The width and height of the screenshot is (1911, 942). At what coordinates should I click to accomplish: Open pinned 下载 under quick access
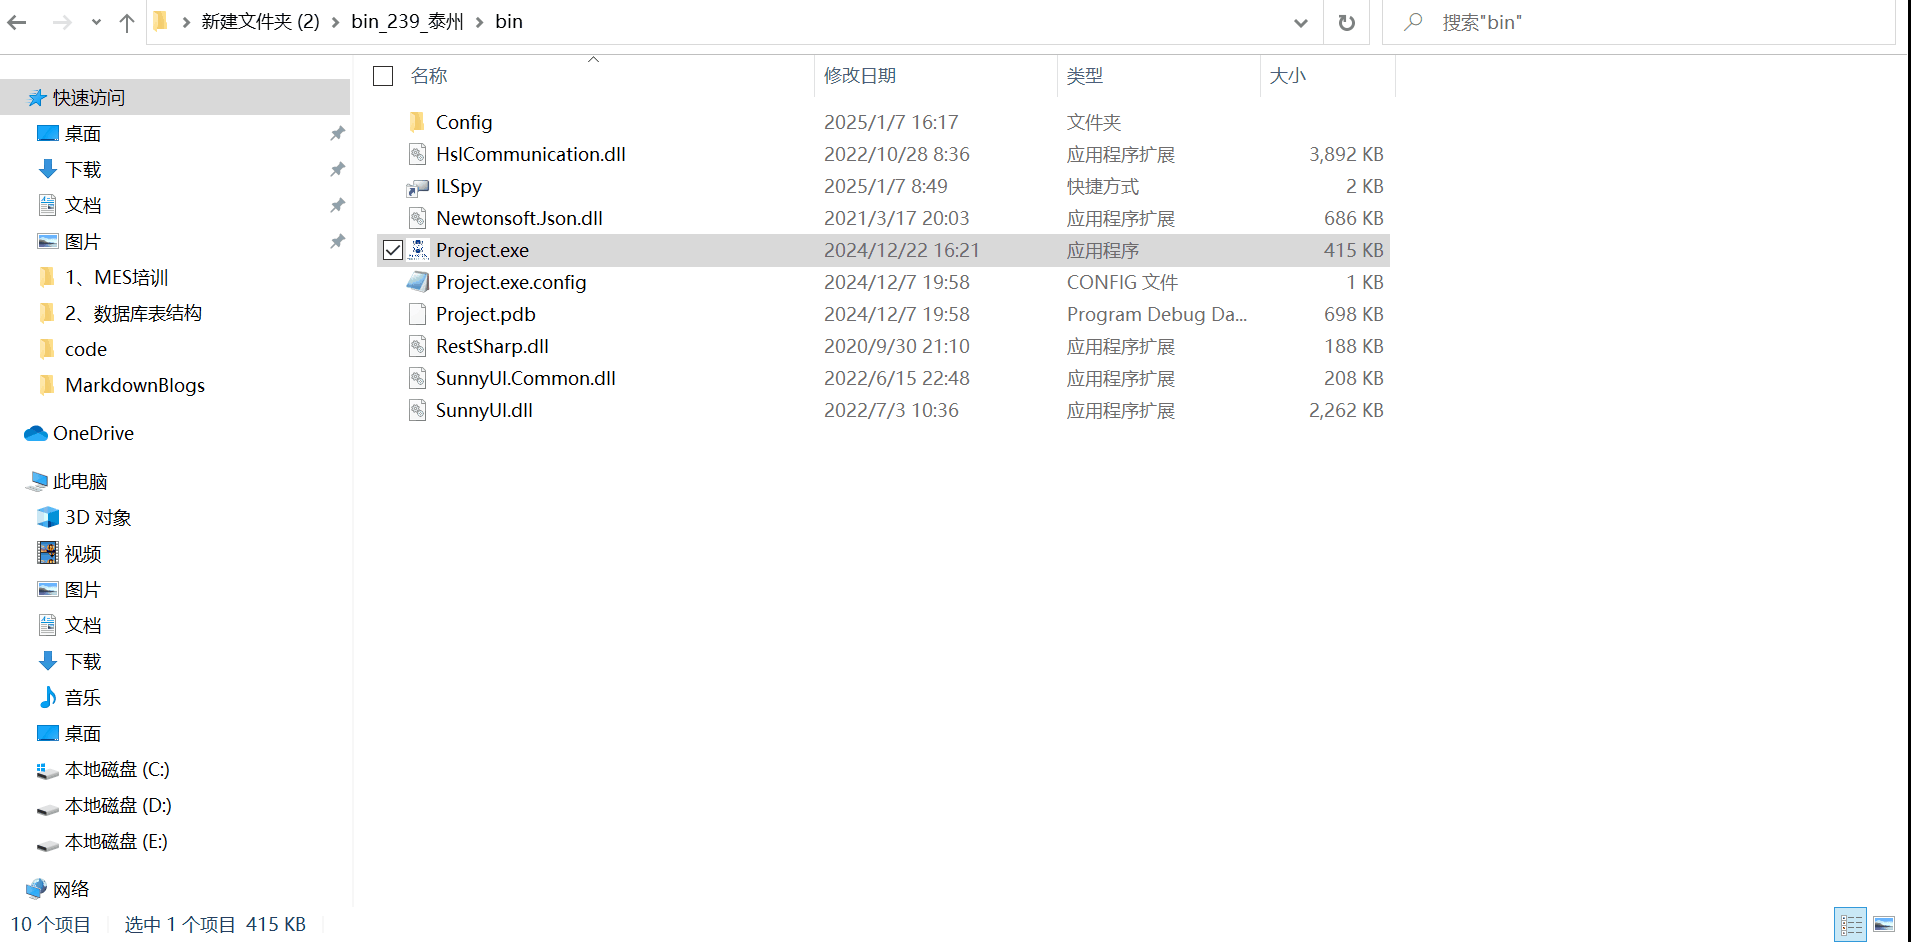(83, 170)
